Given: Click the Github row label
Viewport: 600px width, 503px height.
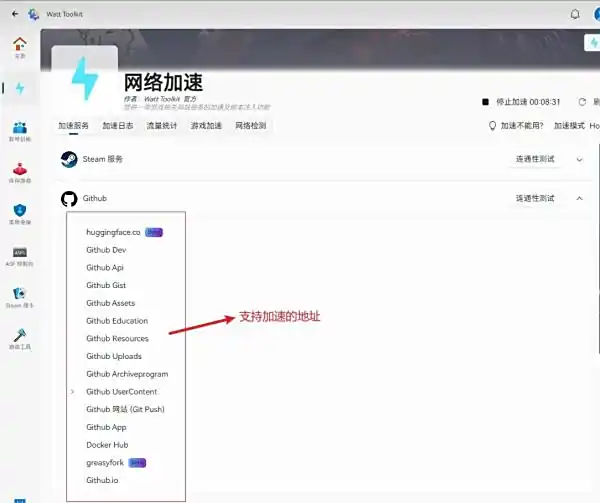Looking at the screenshot, I should 95,199.
